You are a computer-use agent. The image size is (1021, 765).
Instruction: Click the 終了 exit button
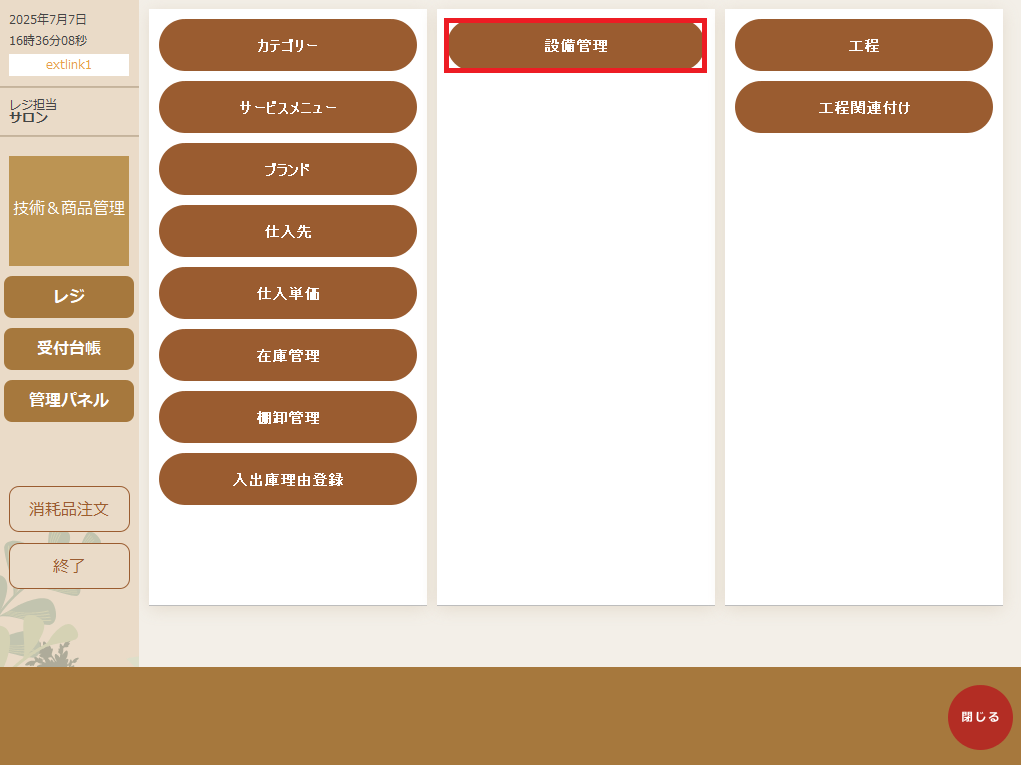pyautogui.click(x=69, y=566)
